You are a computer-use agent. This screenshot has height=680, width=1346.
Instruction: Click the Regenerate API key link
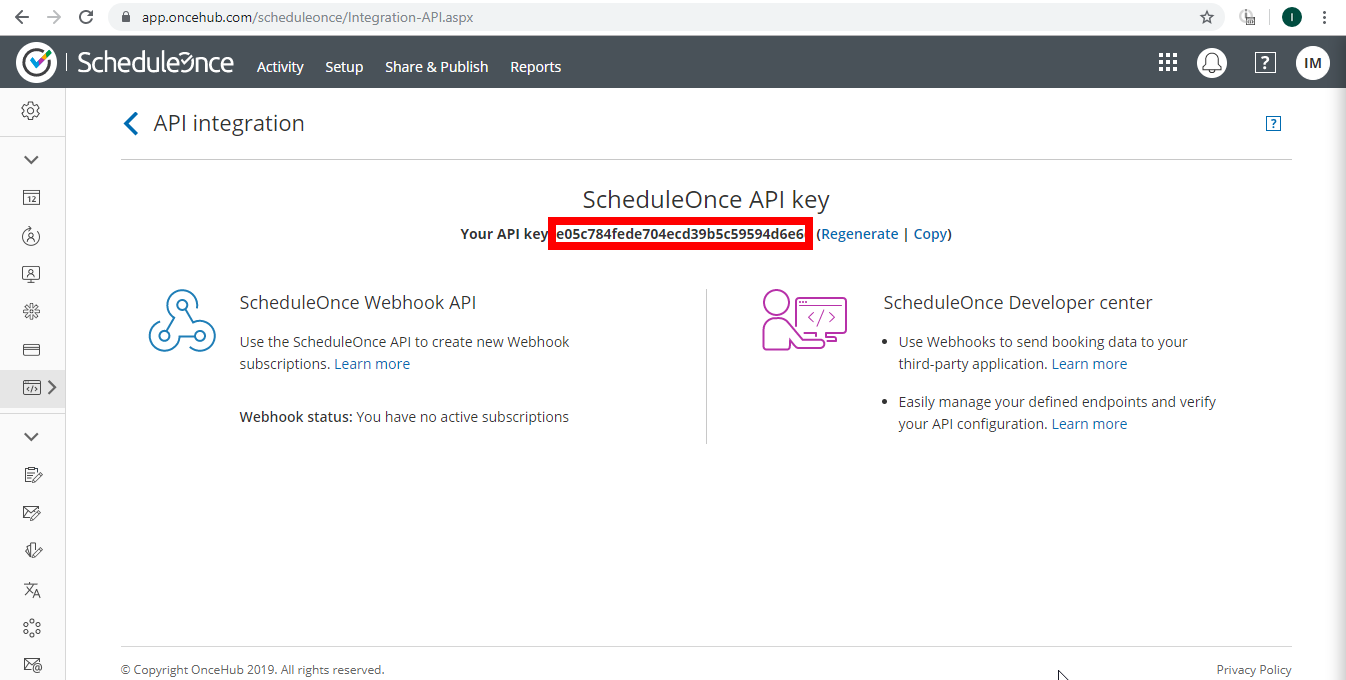(x=860, y=234)
